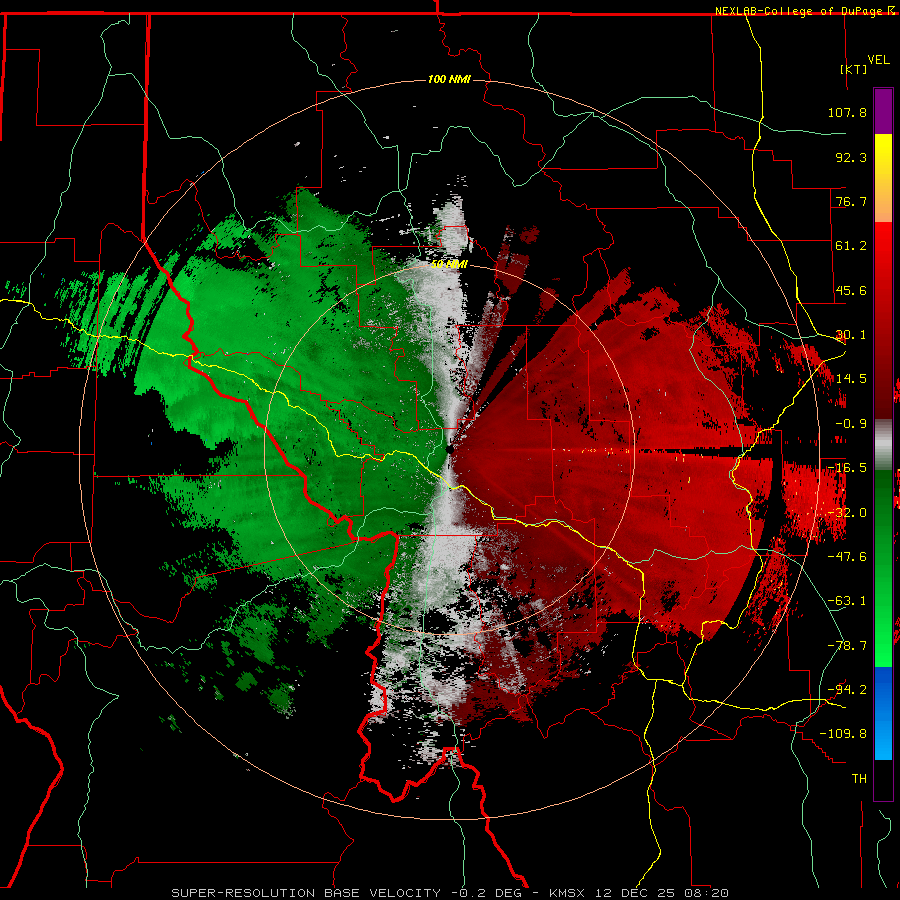Viewport: 900px width, 900px height.
Task: Click the VEL legend title
Action: (878, 59)
